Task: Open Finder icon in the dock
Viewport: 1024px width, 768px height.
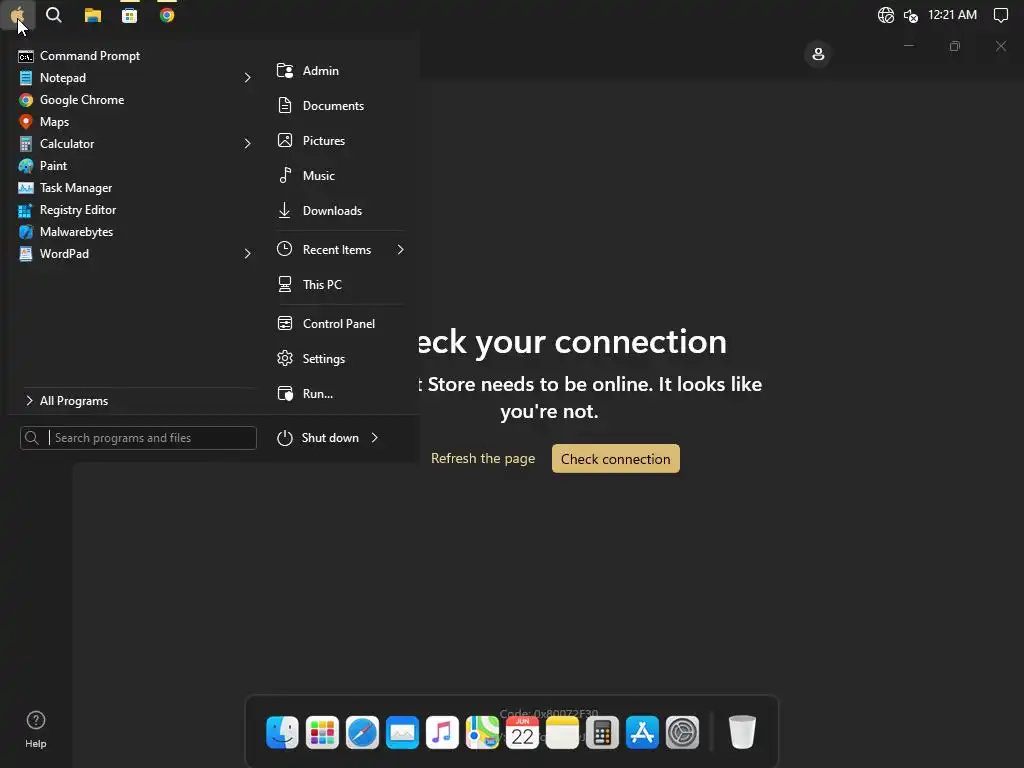Action: pyautogui.click(x=282, y=732)
